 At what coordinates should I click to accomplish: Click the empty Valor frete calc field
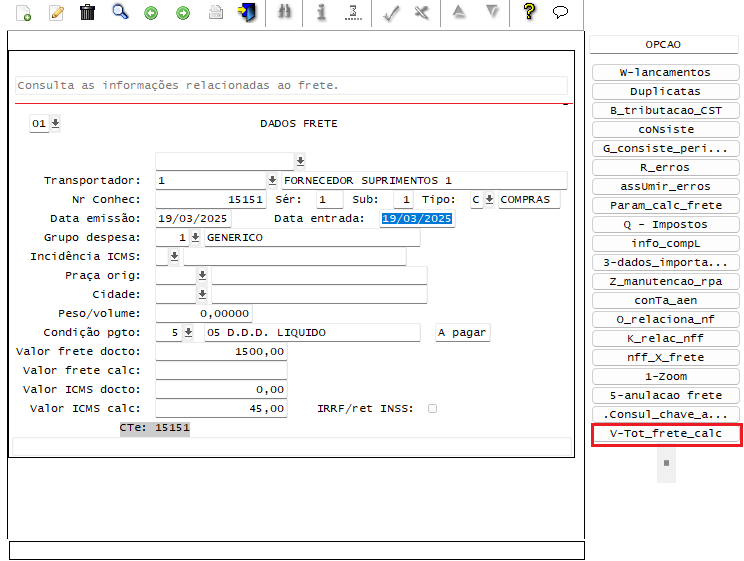pyautogui.click(x=221, y=370)
